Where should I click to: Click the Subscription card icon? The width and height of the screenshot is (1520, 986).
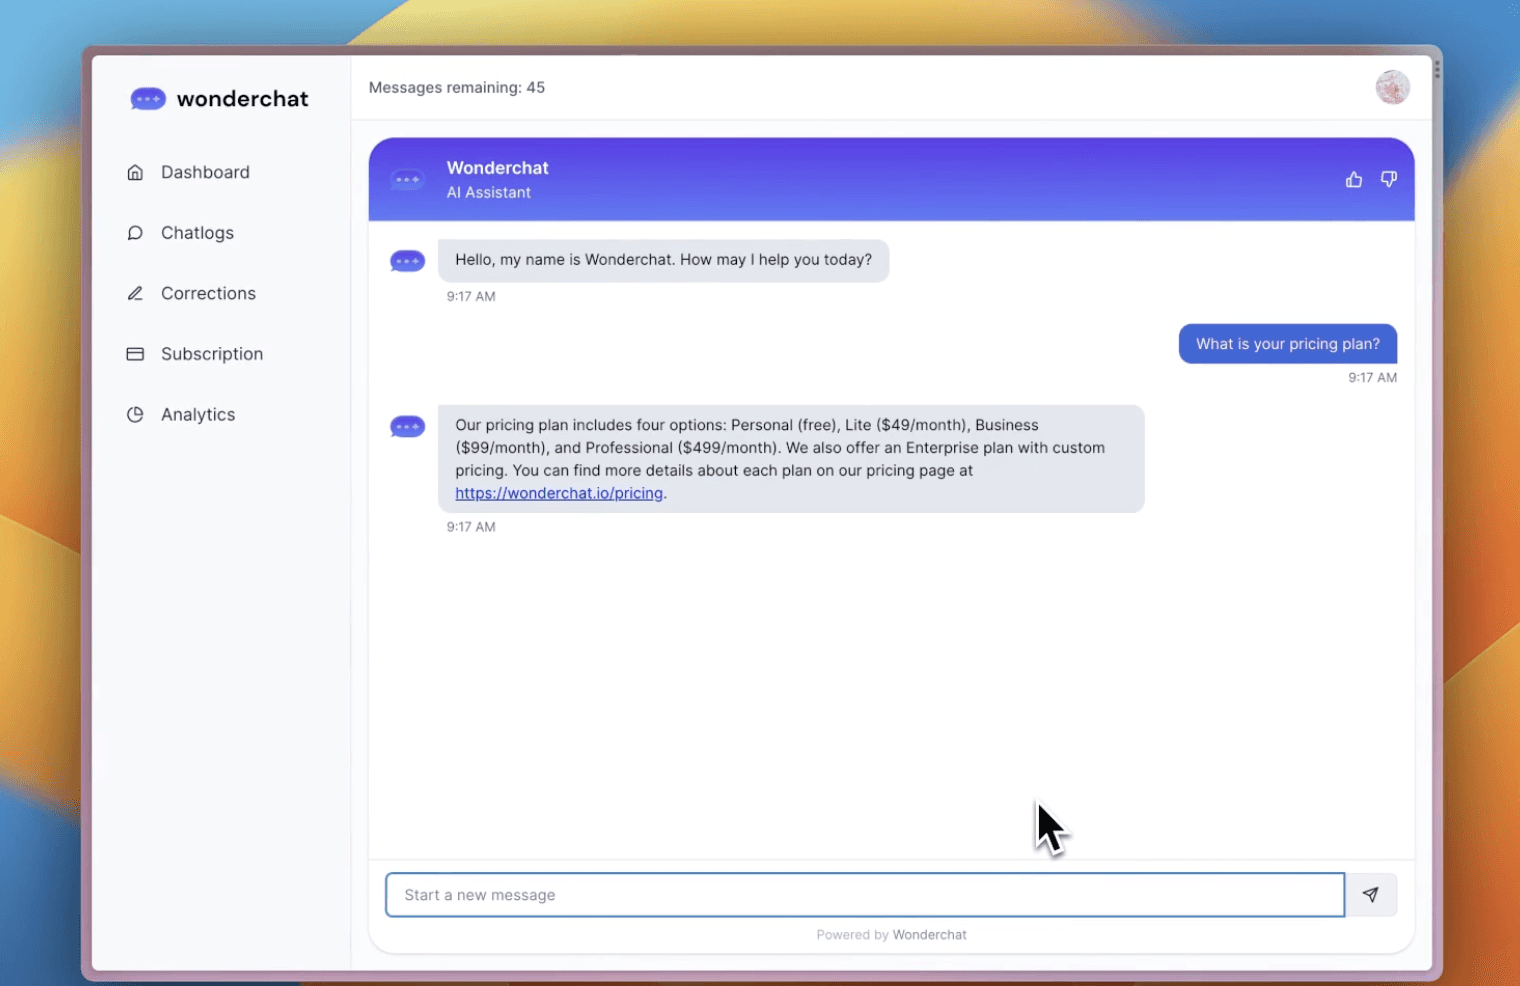135,354
